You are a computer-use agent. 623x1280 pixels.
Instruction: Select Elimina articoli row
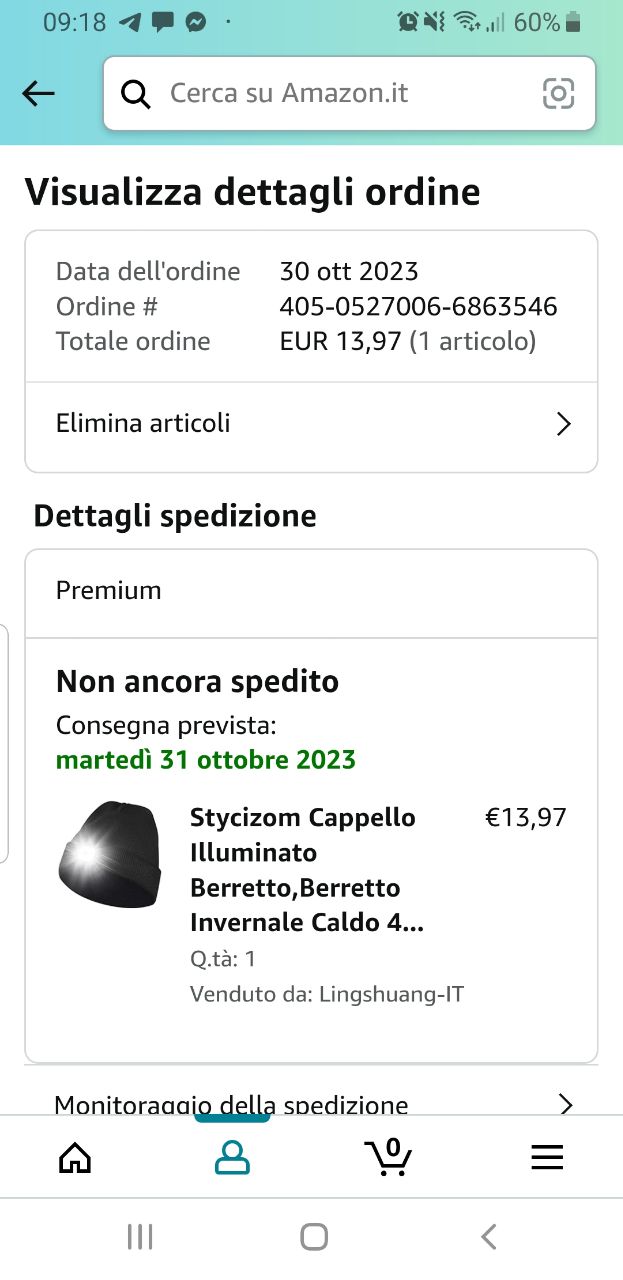click(300, 424)
